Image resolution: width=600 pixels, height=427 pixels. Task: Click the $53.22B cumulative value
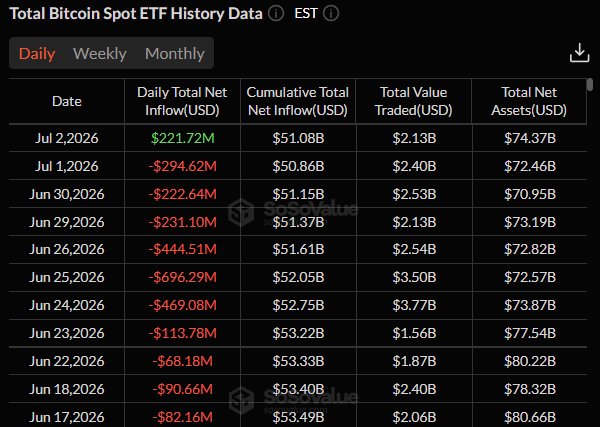(x=298, y=333)
